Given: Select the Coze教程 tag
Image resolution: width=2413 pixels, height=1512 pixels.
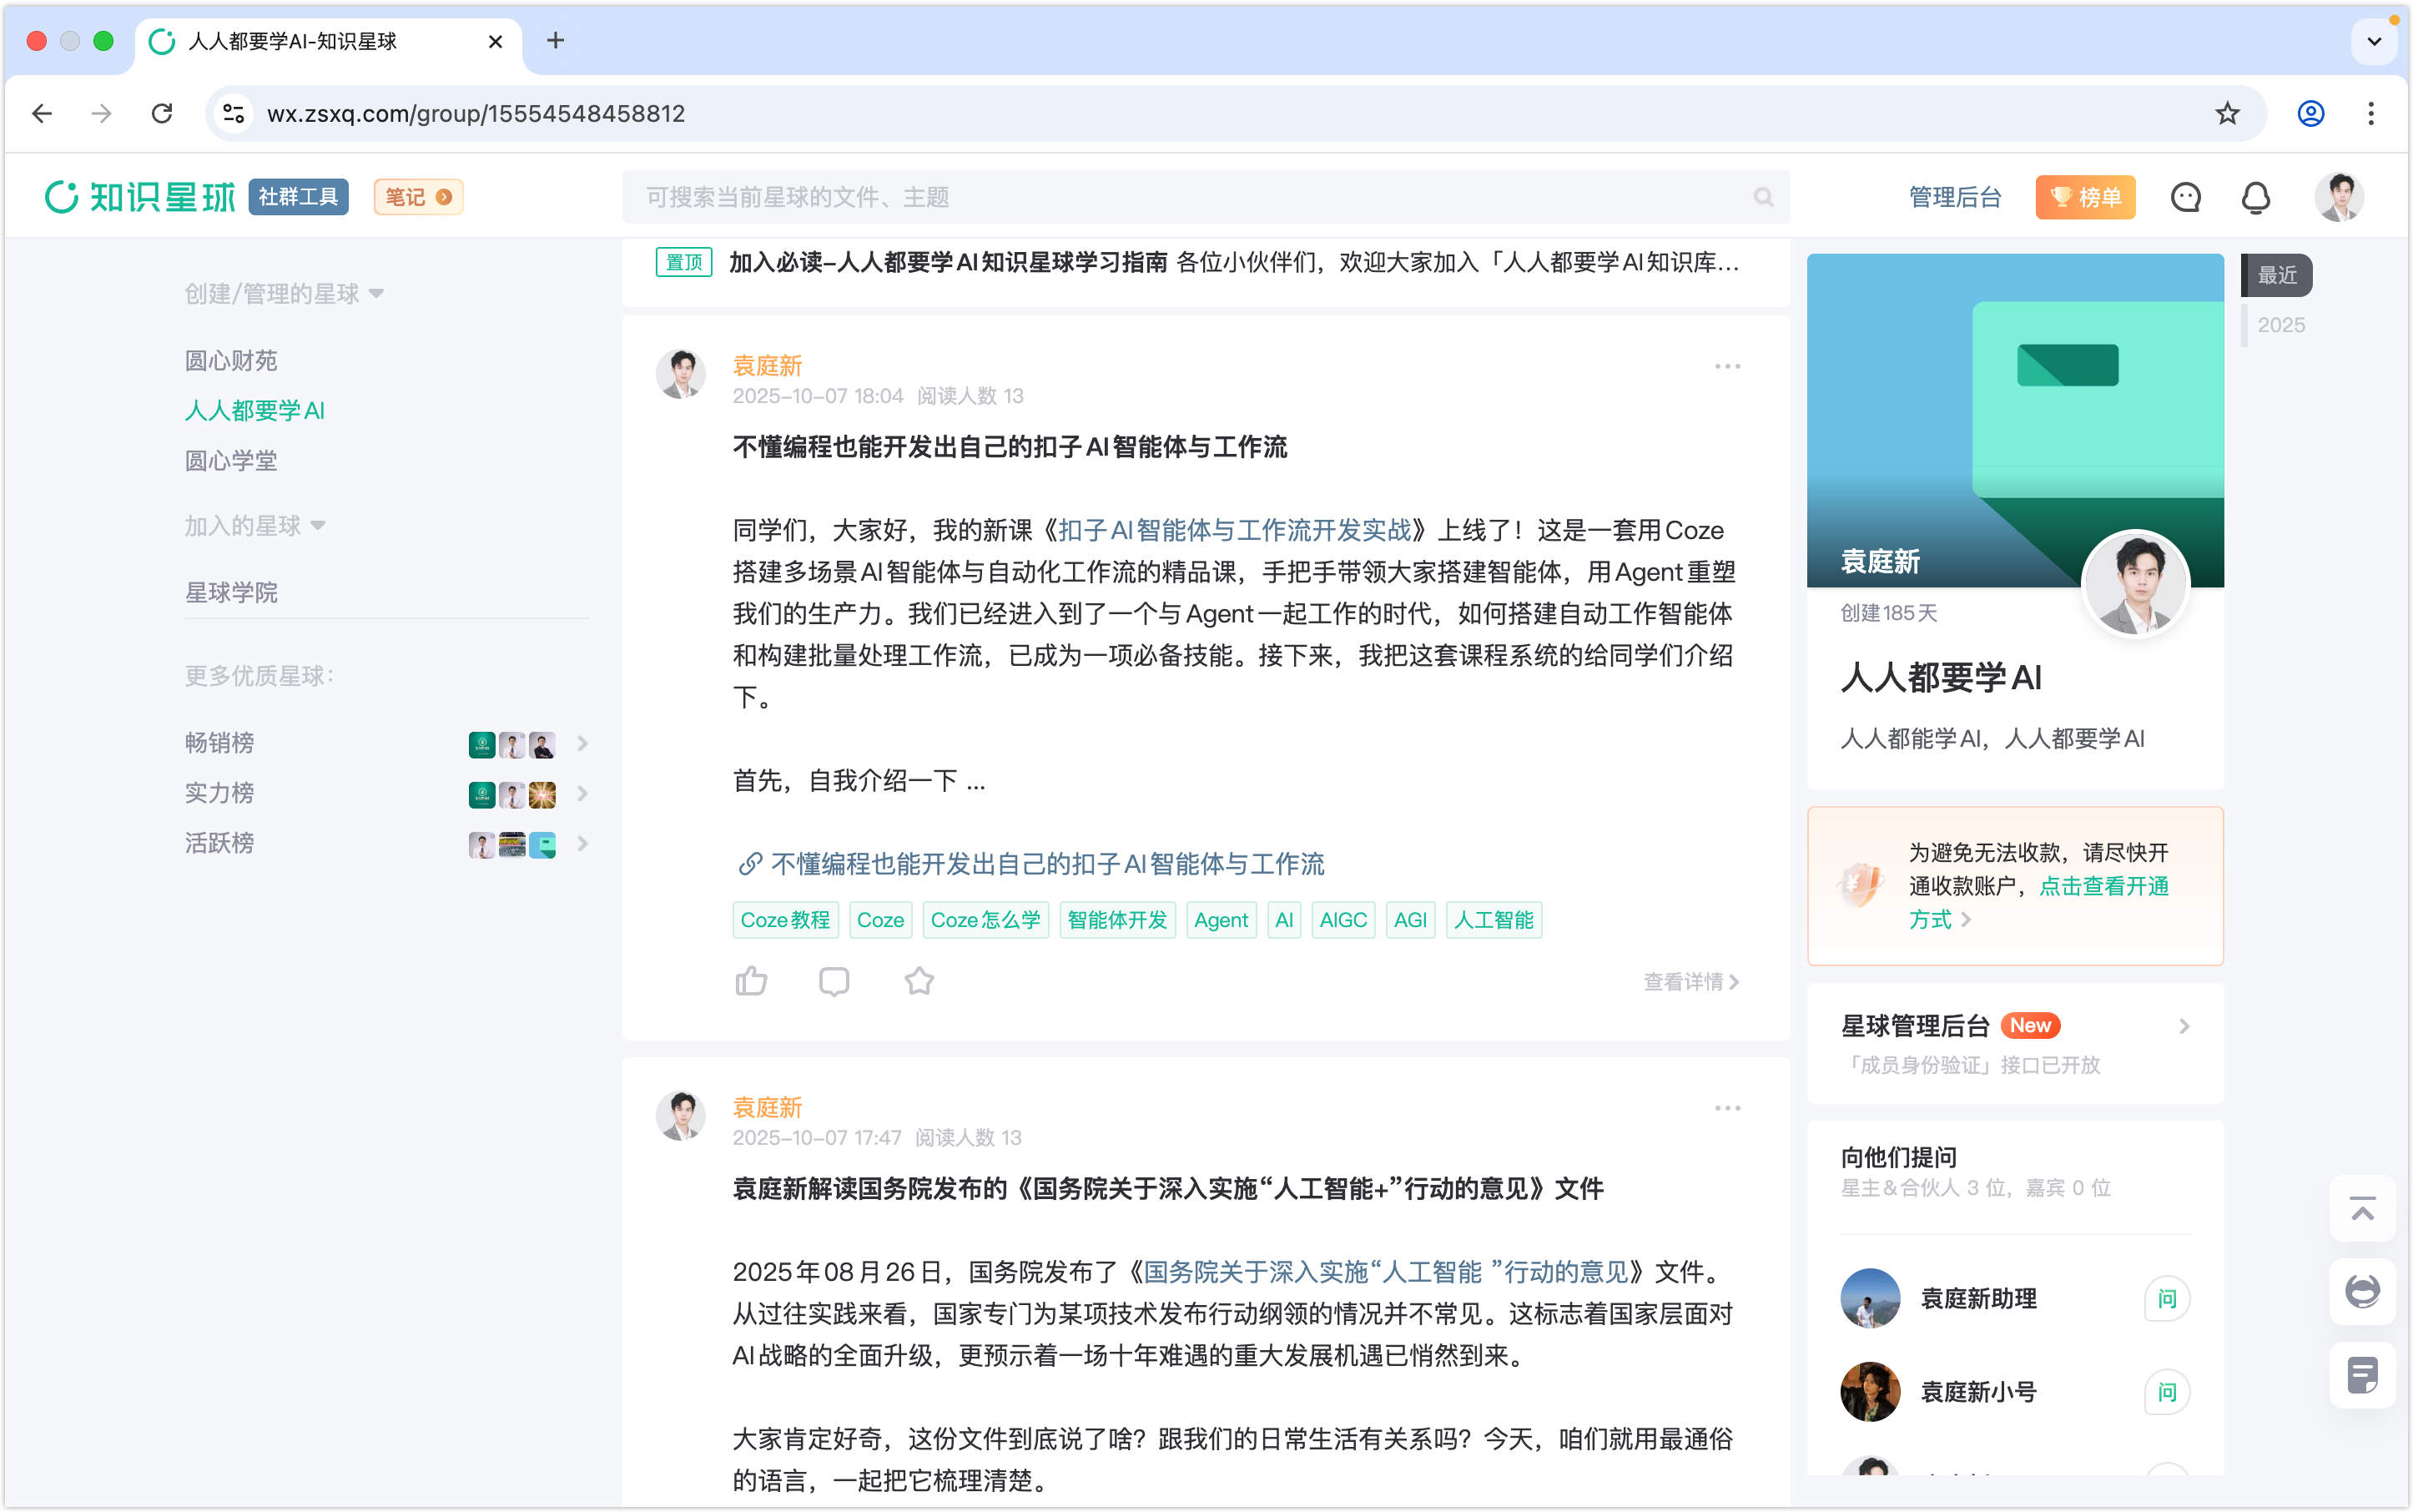Looking at the screenshot, I should coord(785,920).
